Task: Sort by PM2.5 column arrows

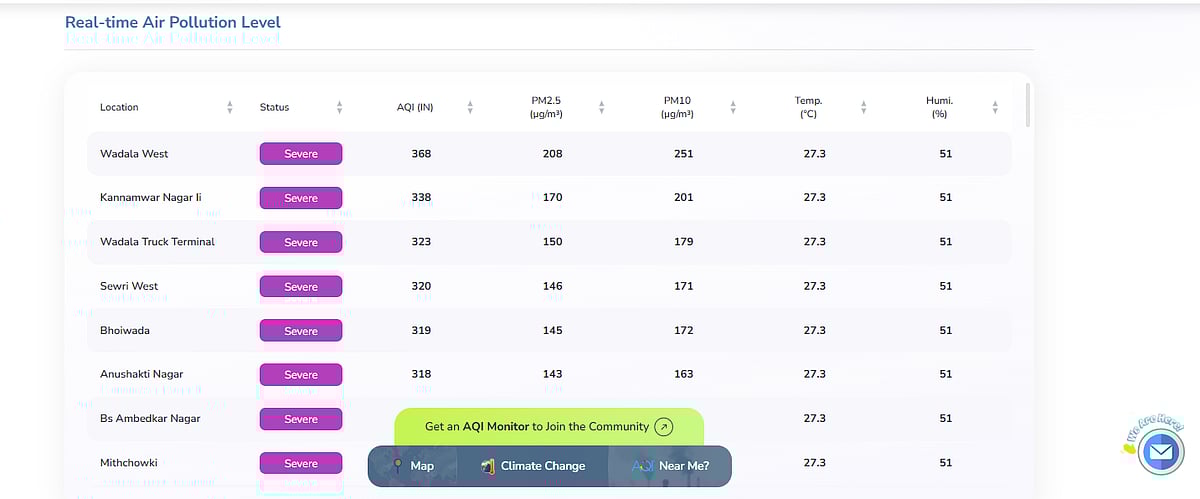Action: click(x=601, y=107)
